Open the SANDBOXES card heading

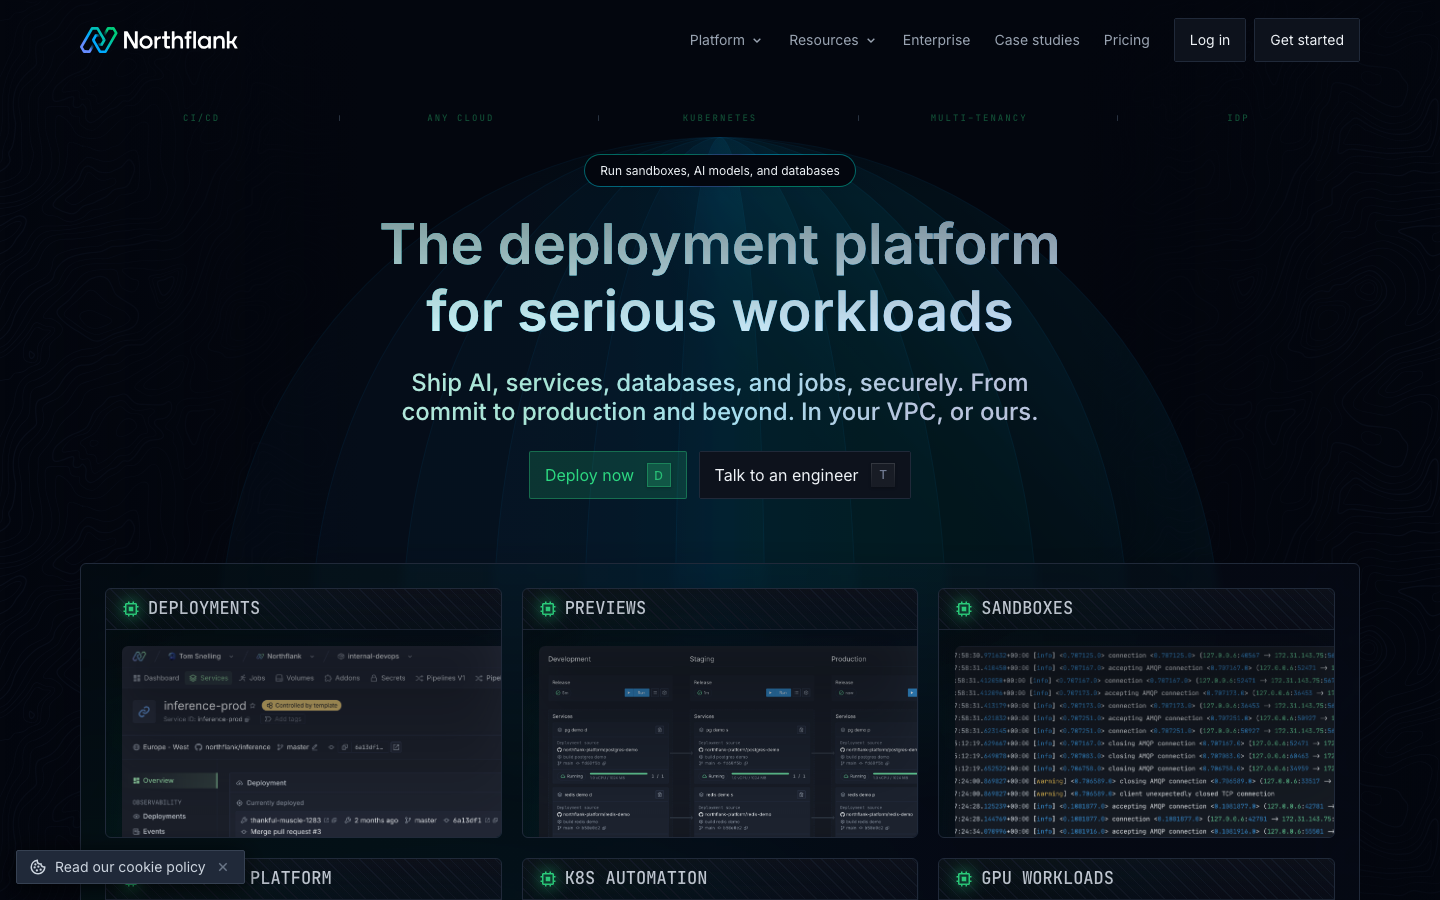pyautogui.click(x=1027, y=608)
